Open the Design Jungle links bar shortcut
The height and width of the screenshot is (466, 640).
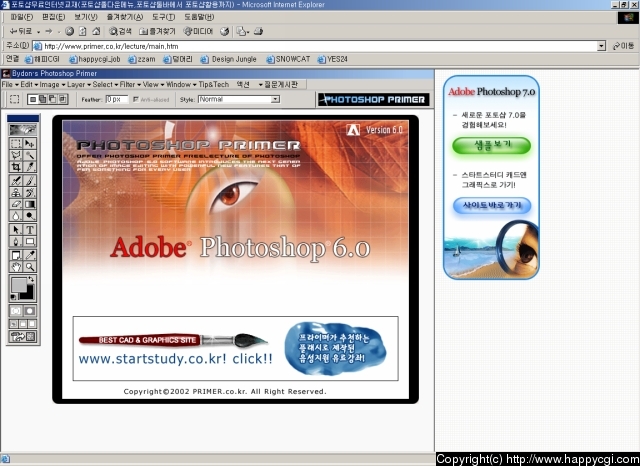click(x=229, y=59)
